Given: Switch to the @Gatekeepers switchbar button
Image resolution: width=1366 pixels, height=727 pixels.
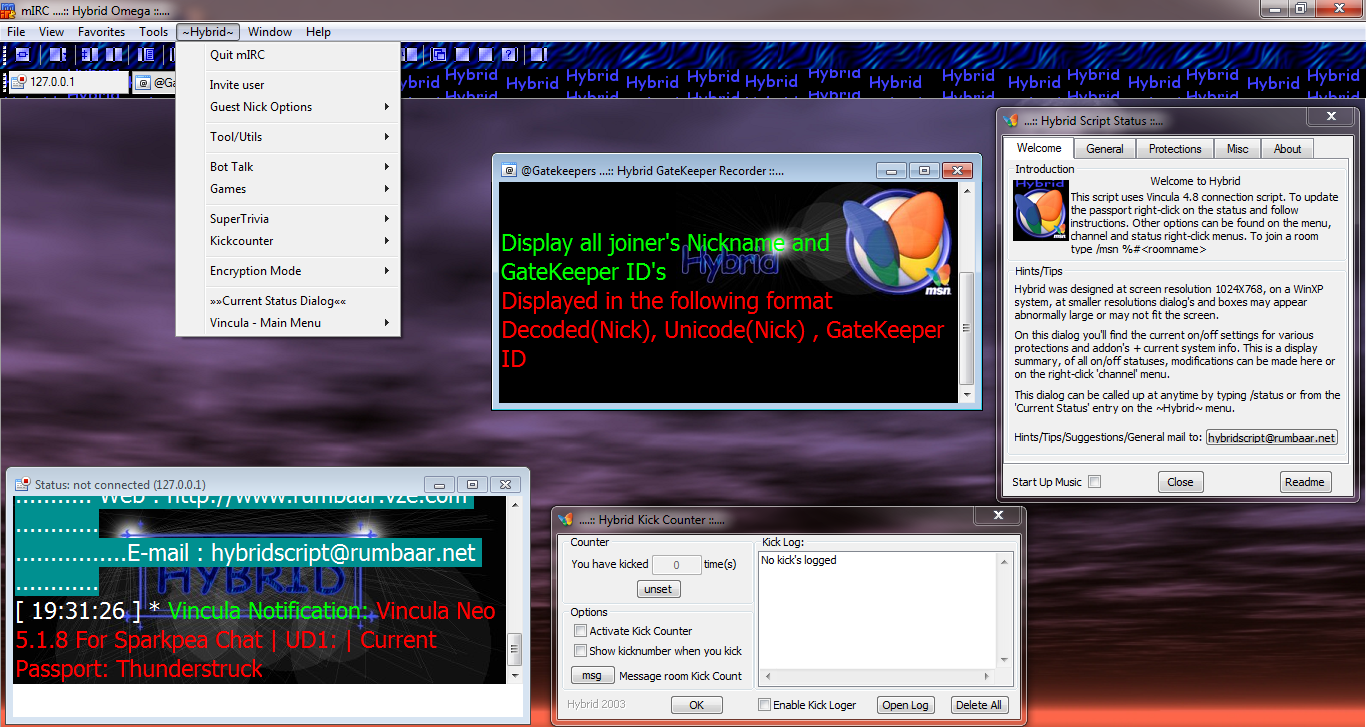Looking at the screenshot, I should (154, 82).
